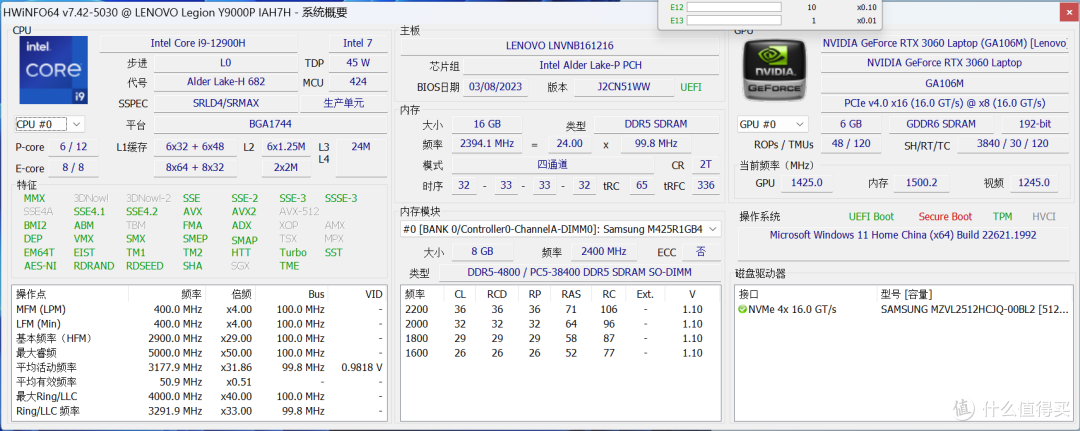Viewport: 1080px width, 431px height.
Task: Open the GPU #0 selector dropdown
Action: pyautogui.click(x=772, y=125)
